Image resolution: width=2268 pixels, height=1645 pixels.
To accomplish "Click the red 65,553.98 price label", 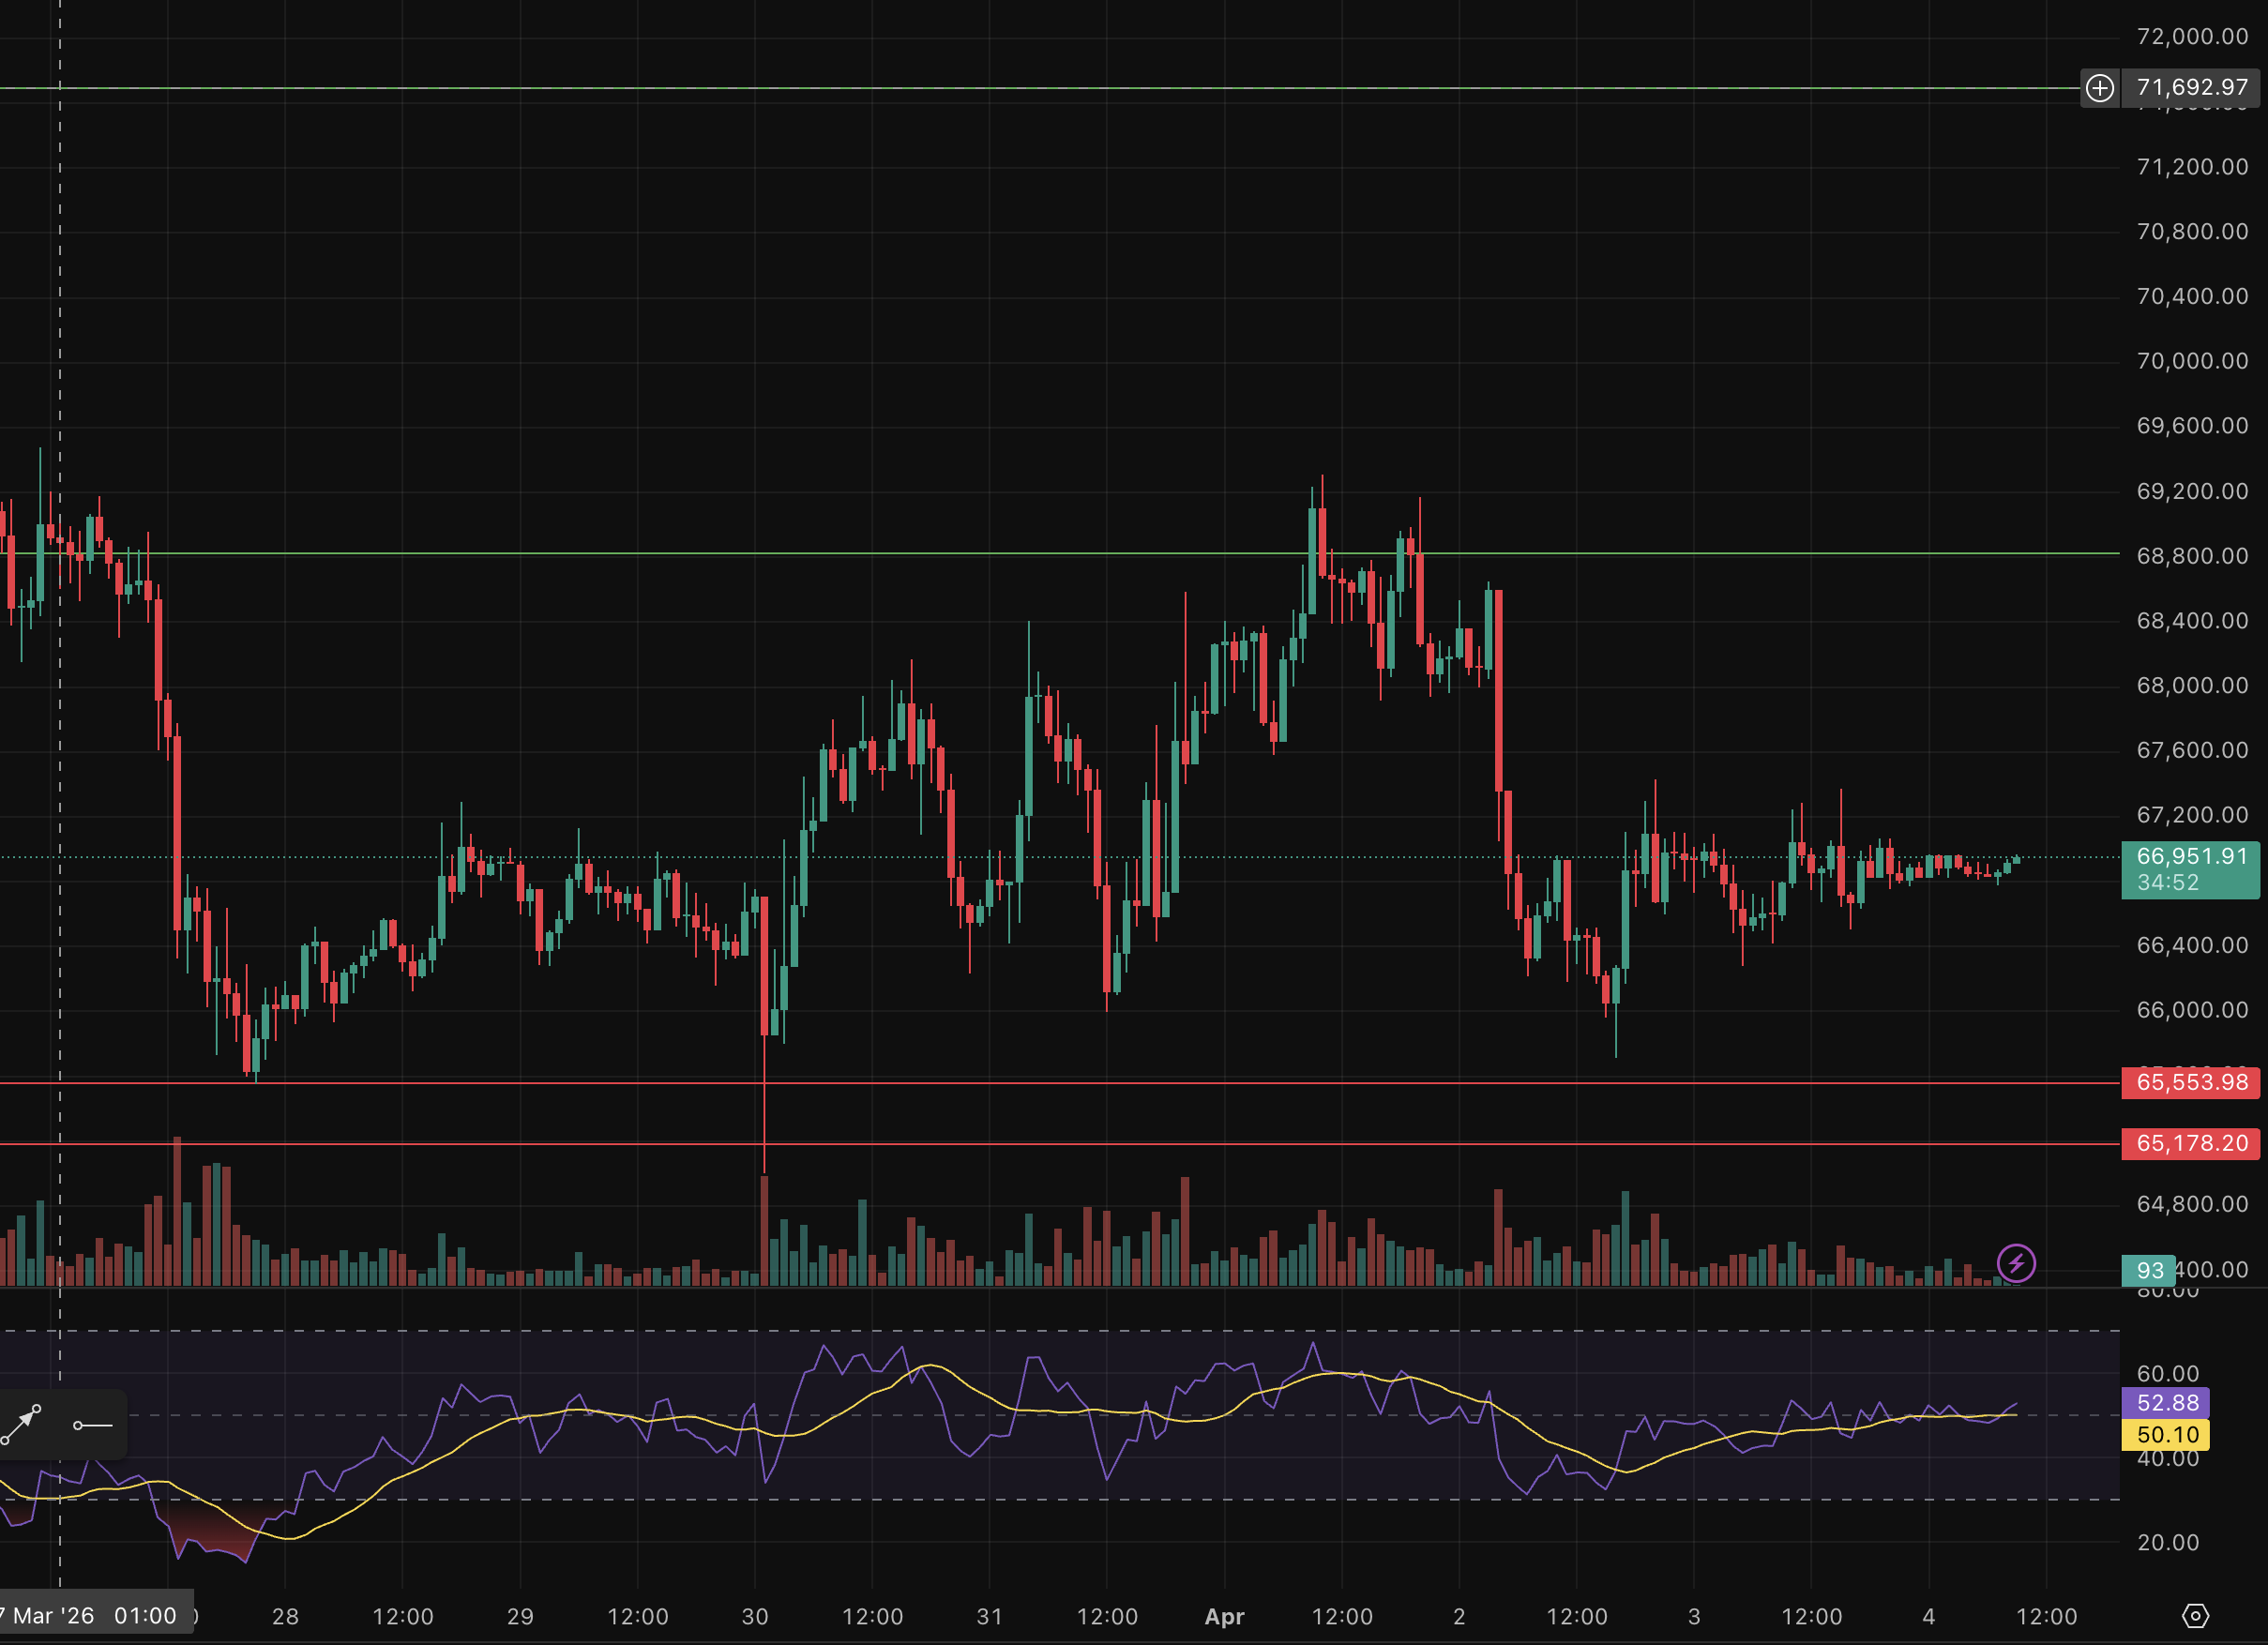I will [2190, 1082].
